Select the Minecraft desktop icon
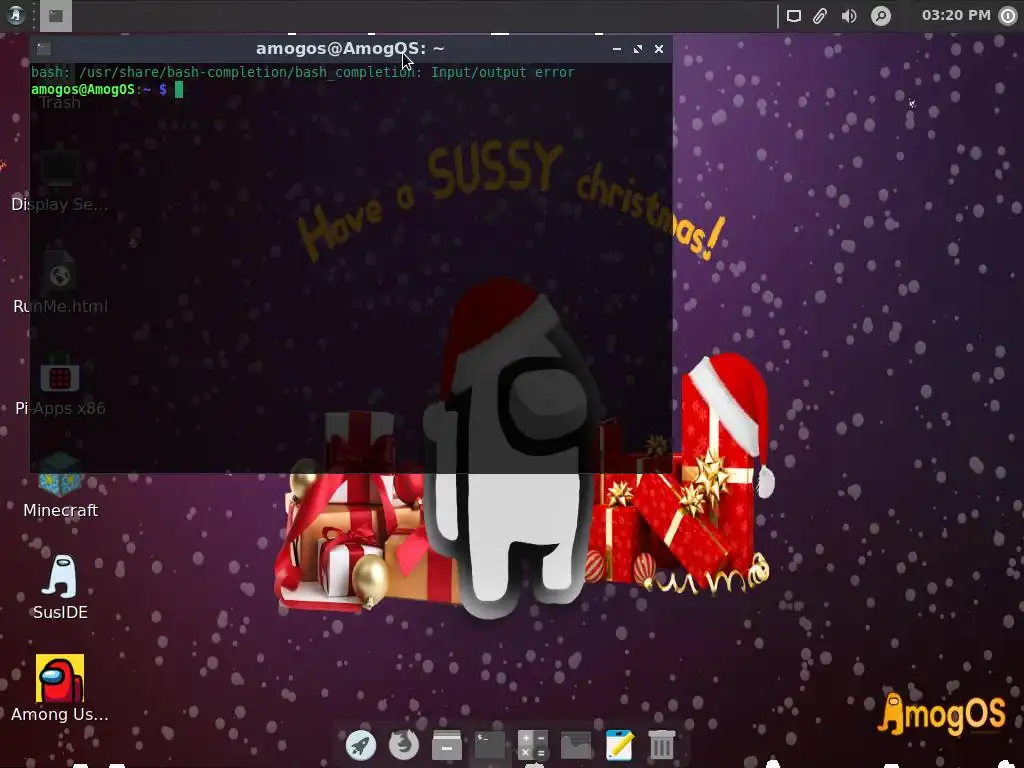Screen dimensions: 1024x768 point(60,485)
